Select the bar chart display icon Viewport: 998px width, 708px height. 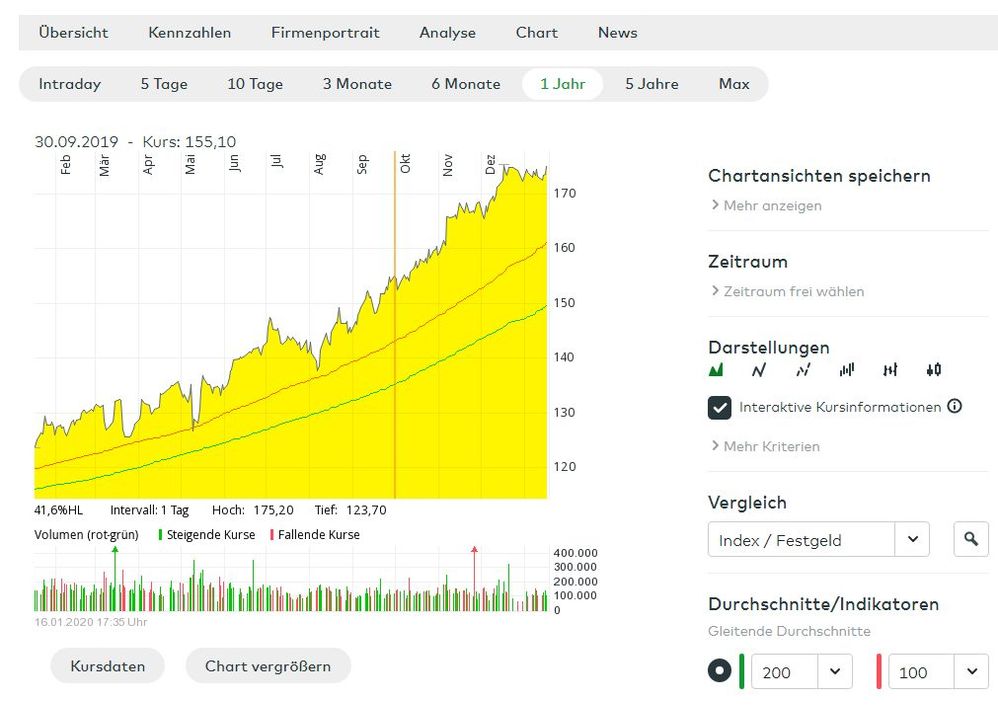[847, 370]
